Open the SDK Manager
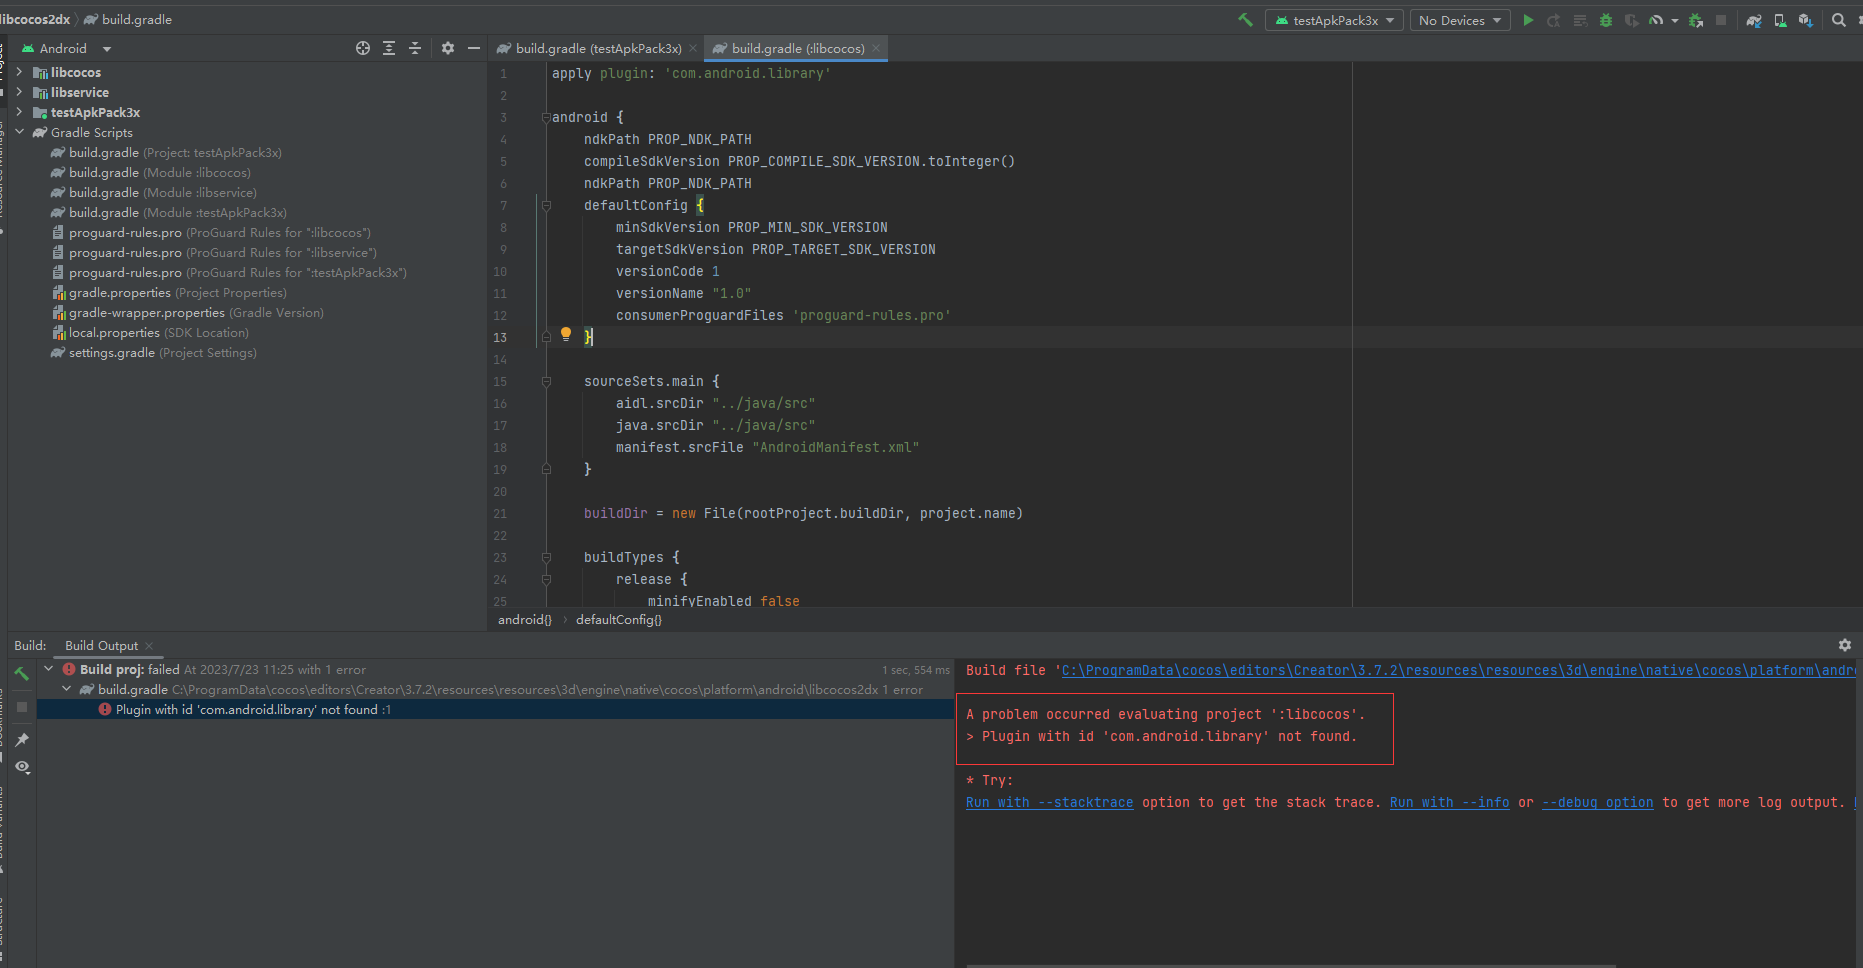1863x968 pixels. pos(1807,19)
